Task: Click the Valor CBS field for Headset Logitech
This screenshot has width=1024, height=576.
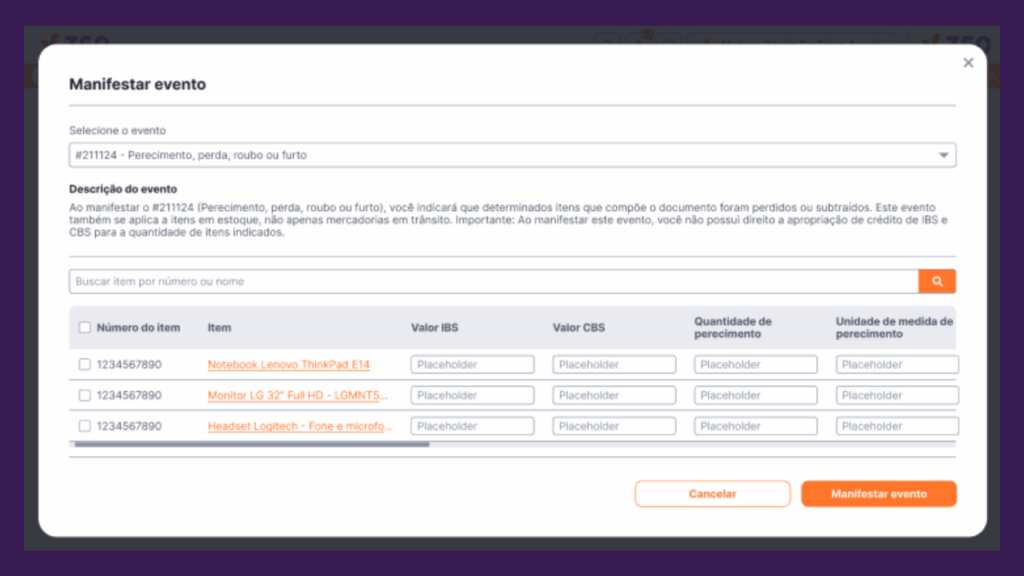Action: click(614, 426)
